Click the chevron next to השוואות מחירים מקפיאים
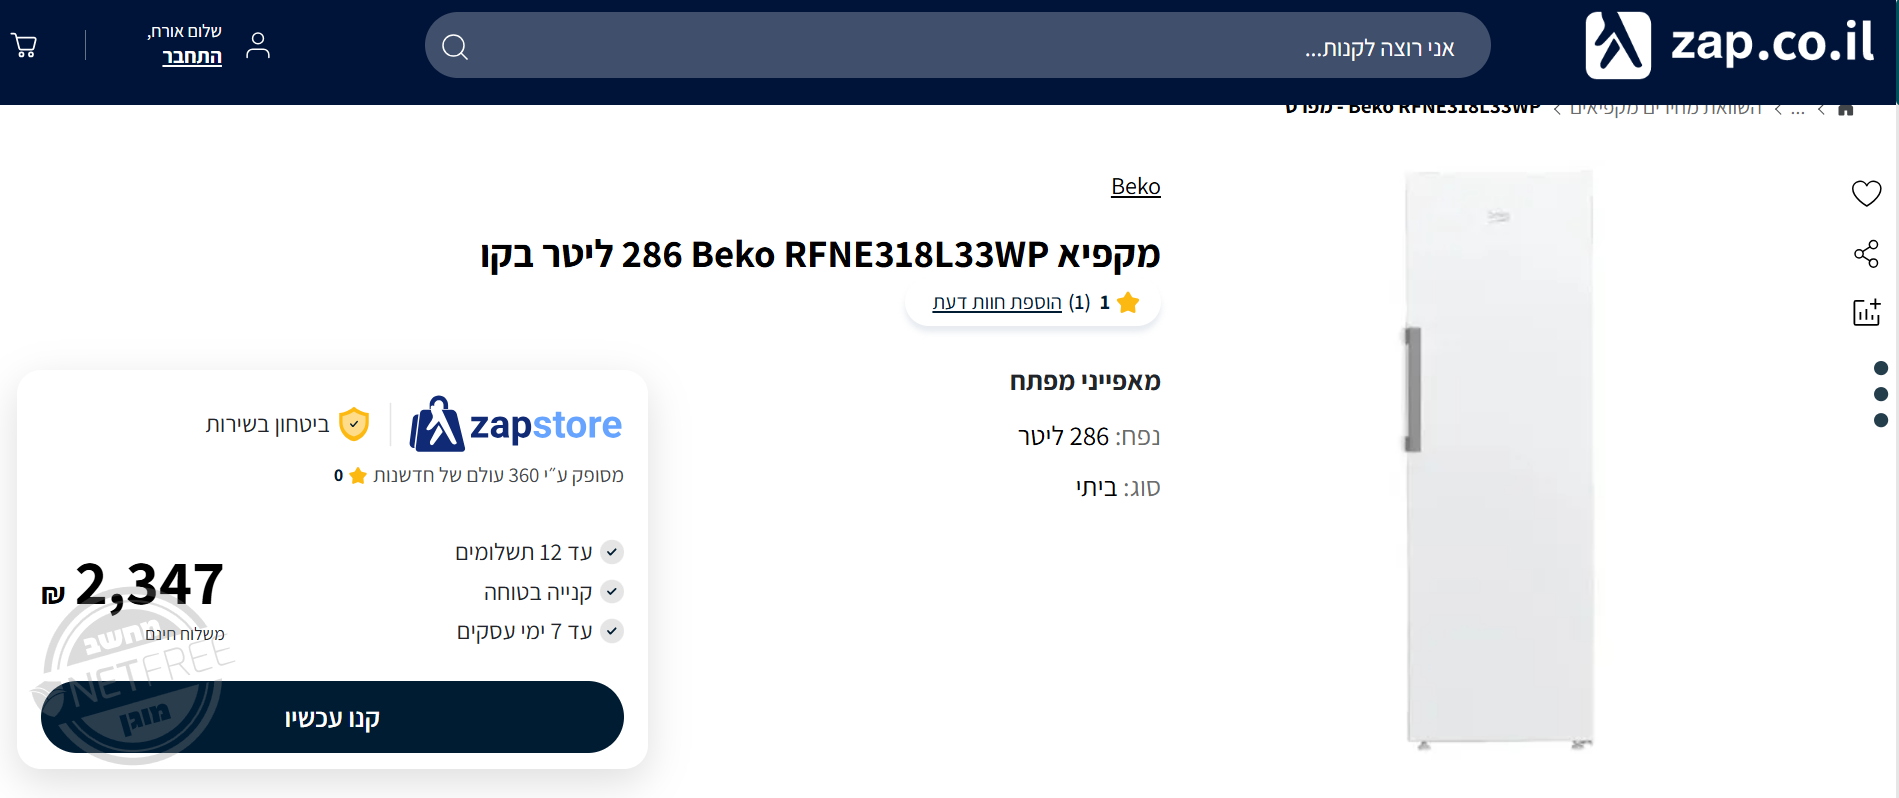The width and height of the screenshot is (1899, 798). tap(1777, 108)
